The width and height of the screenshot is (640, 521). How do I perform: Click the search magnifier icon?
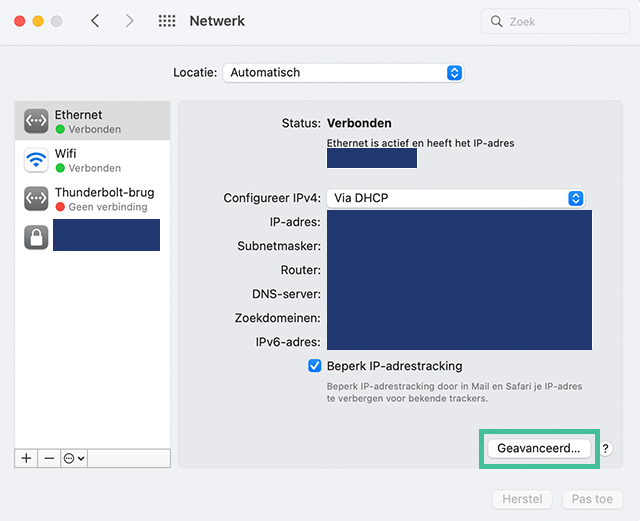[496, 21]
